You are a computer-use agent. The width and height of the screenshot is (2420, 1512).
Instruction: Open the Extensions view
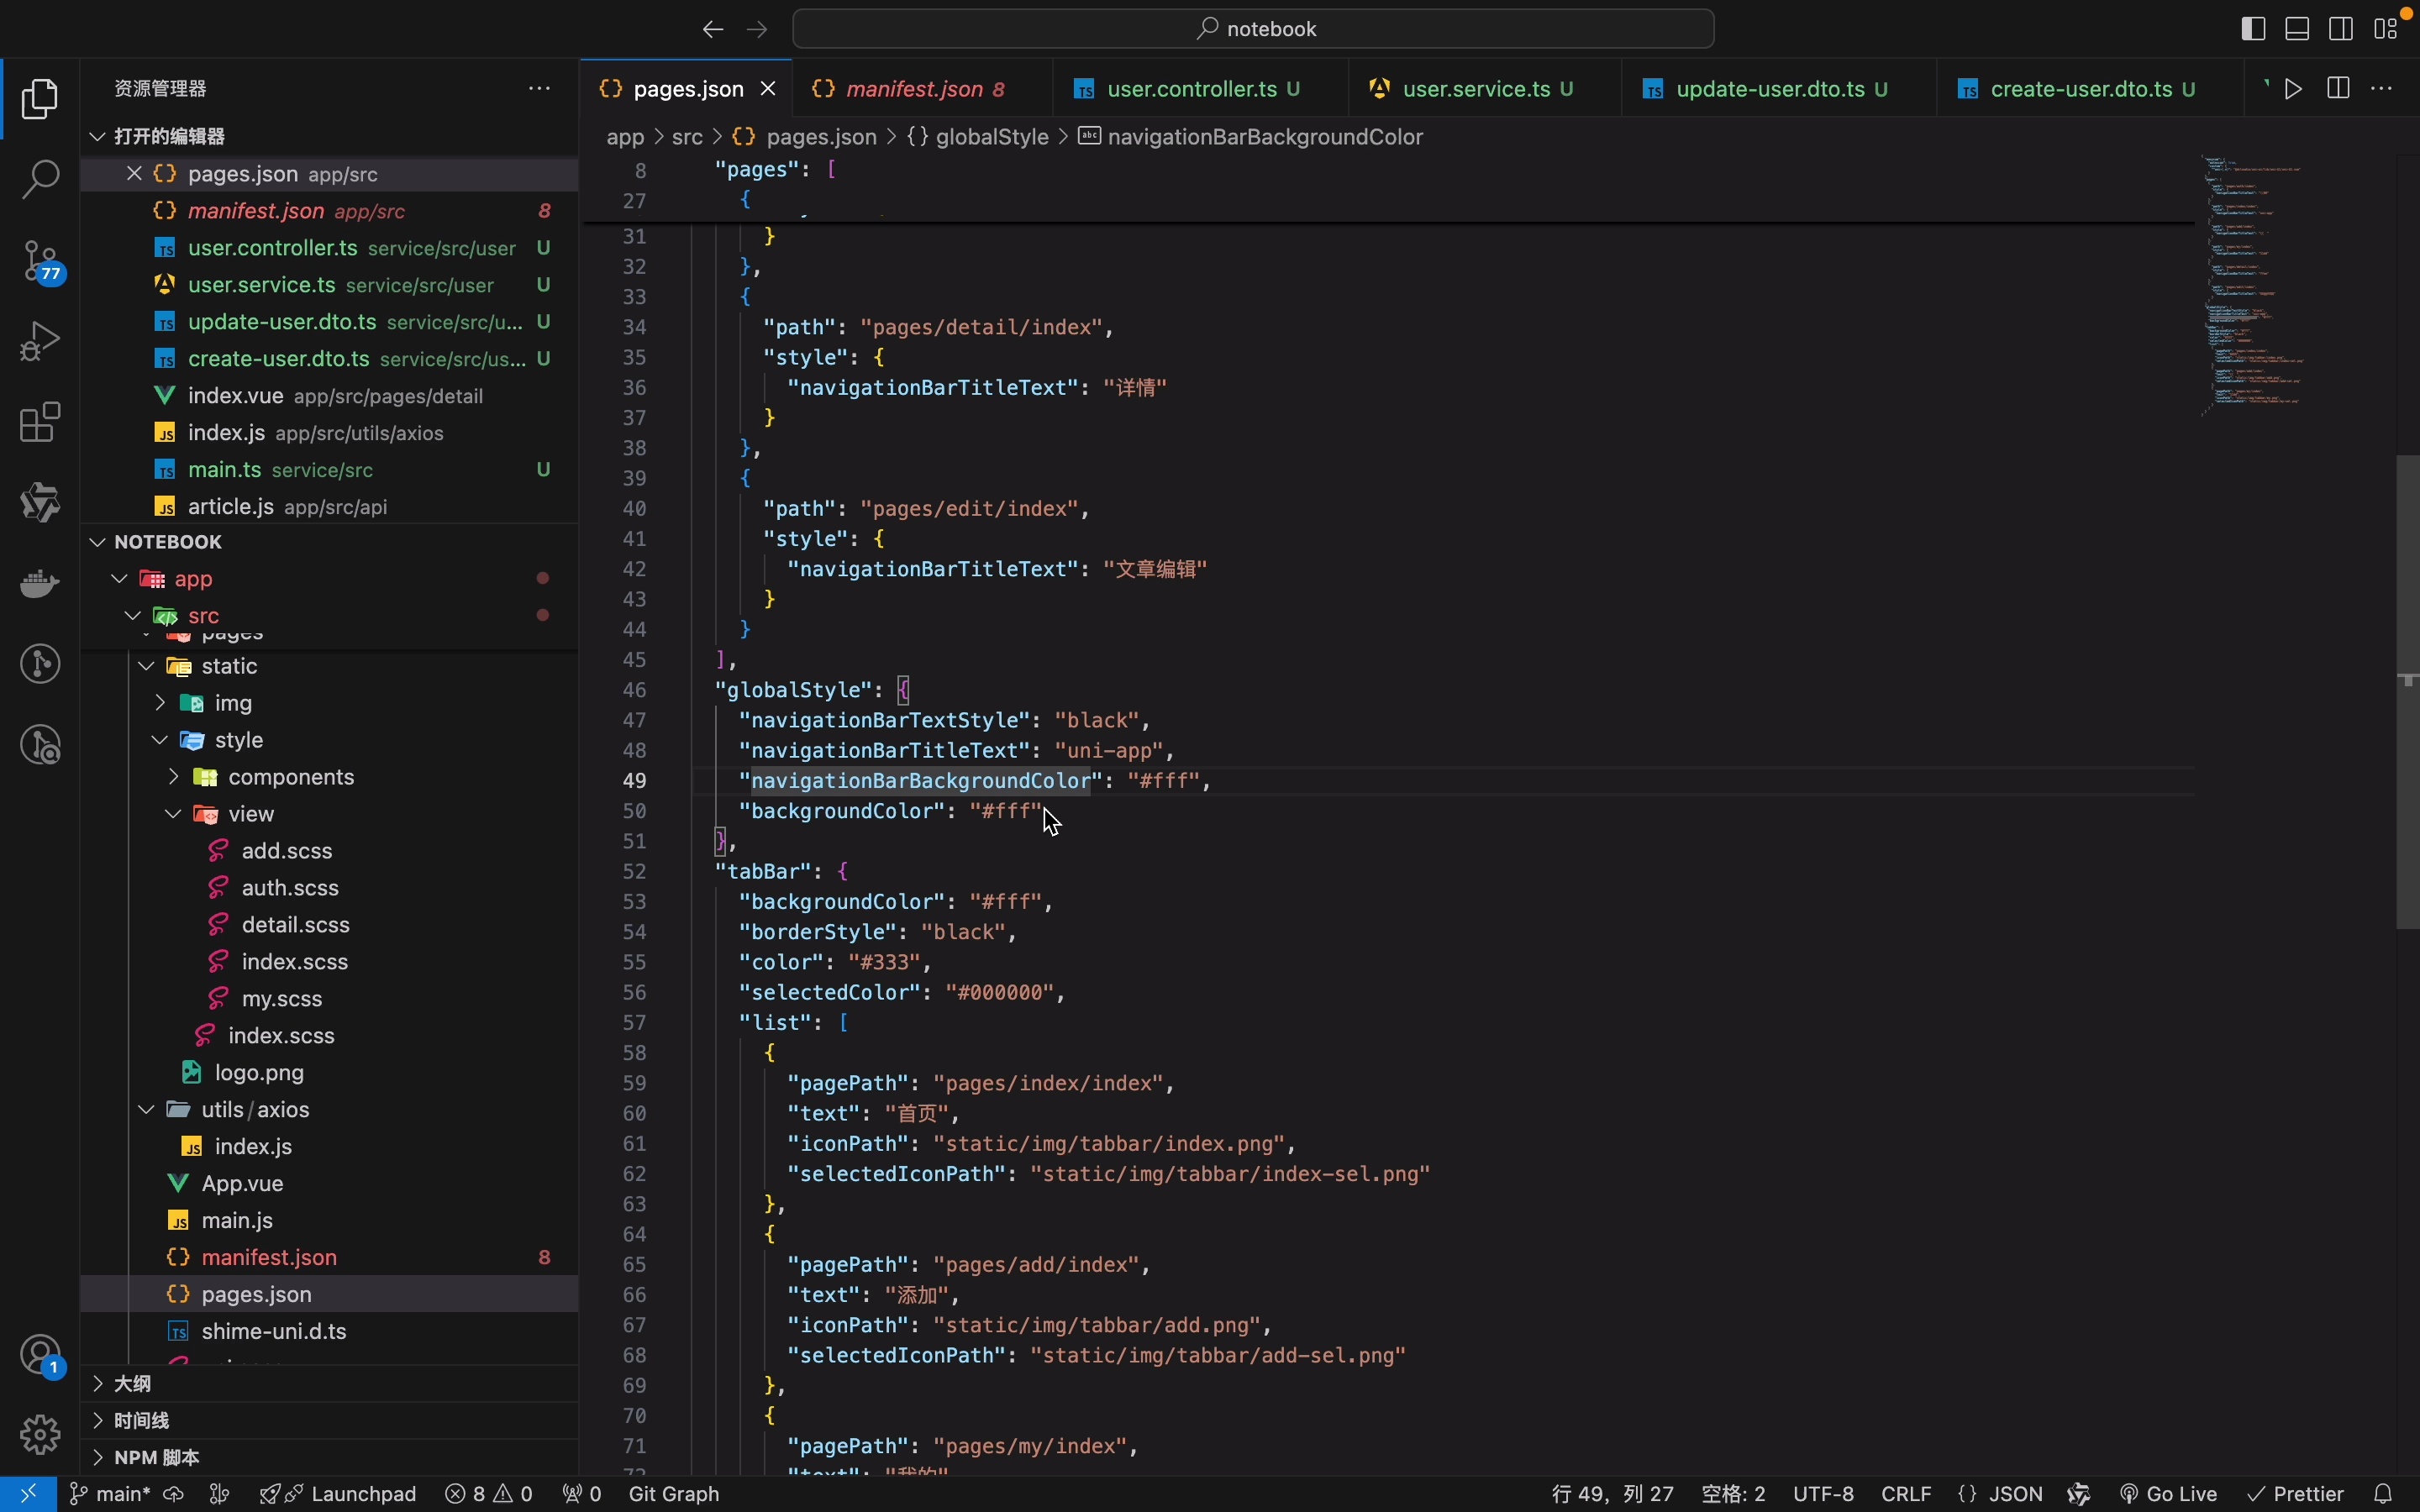point(40,422)
